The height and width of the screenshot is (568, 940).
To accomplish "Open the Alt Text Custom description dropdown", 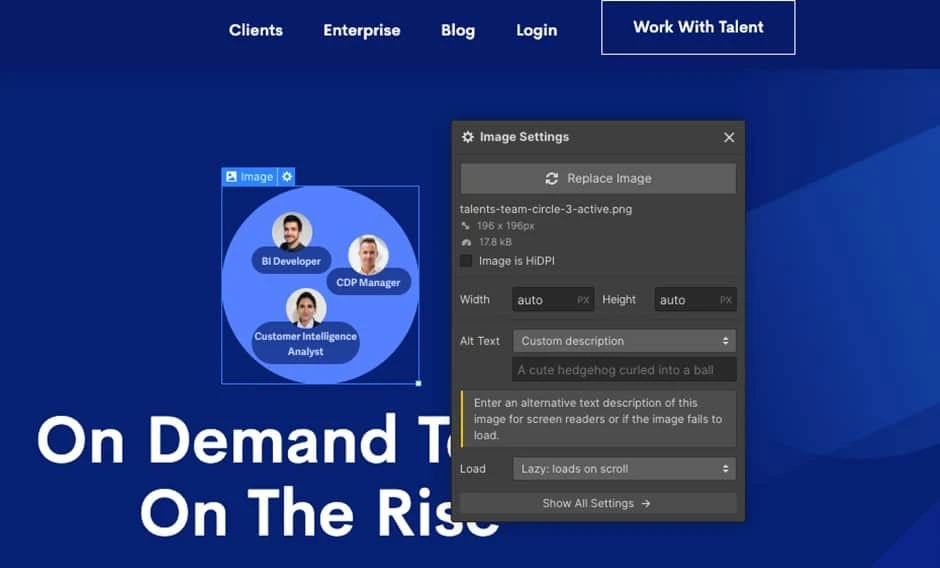I will (624, 341).
